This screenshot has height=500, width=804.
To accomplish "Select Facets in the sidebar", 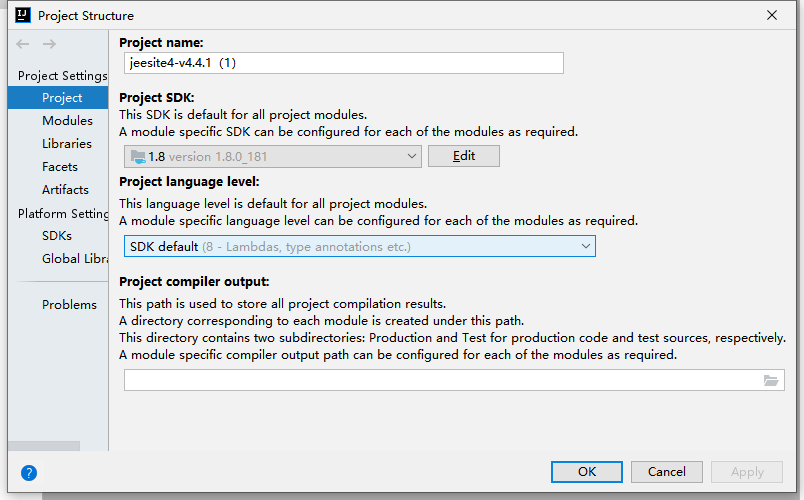I will click(x=60, y=167).
